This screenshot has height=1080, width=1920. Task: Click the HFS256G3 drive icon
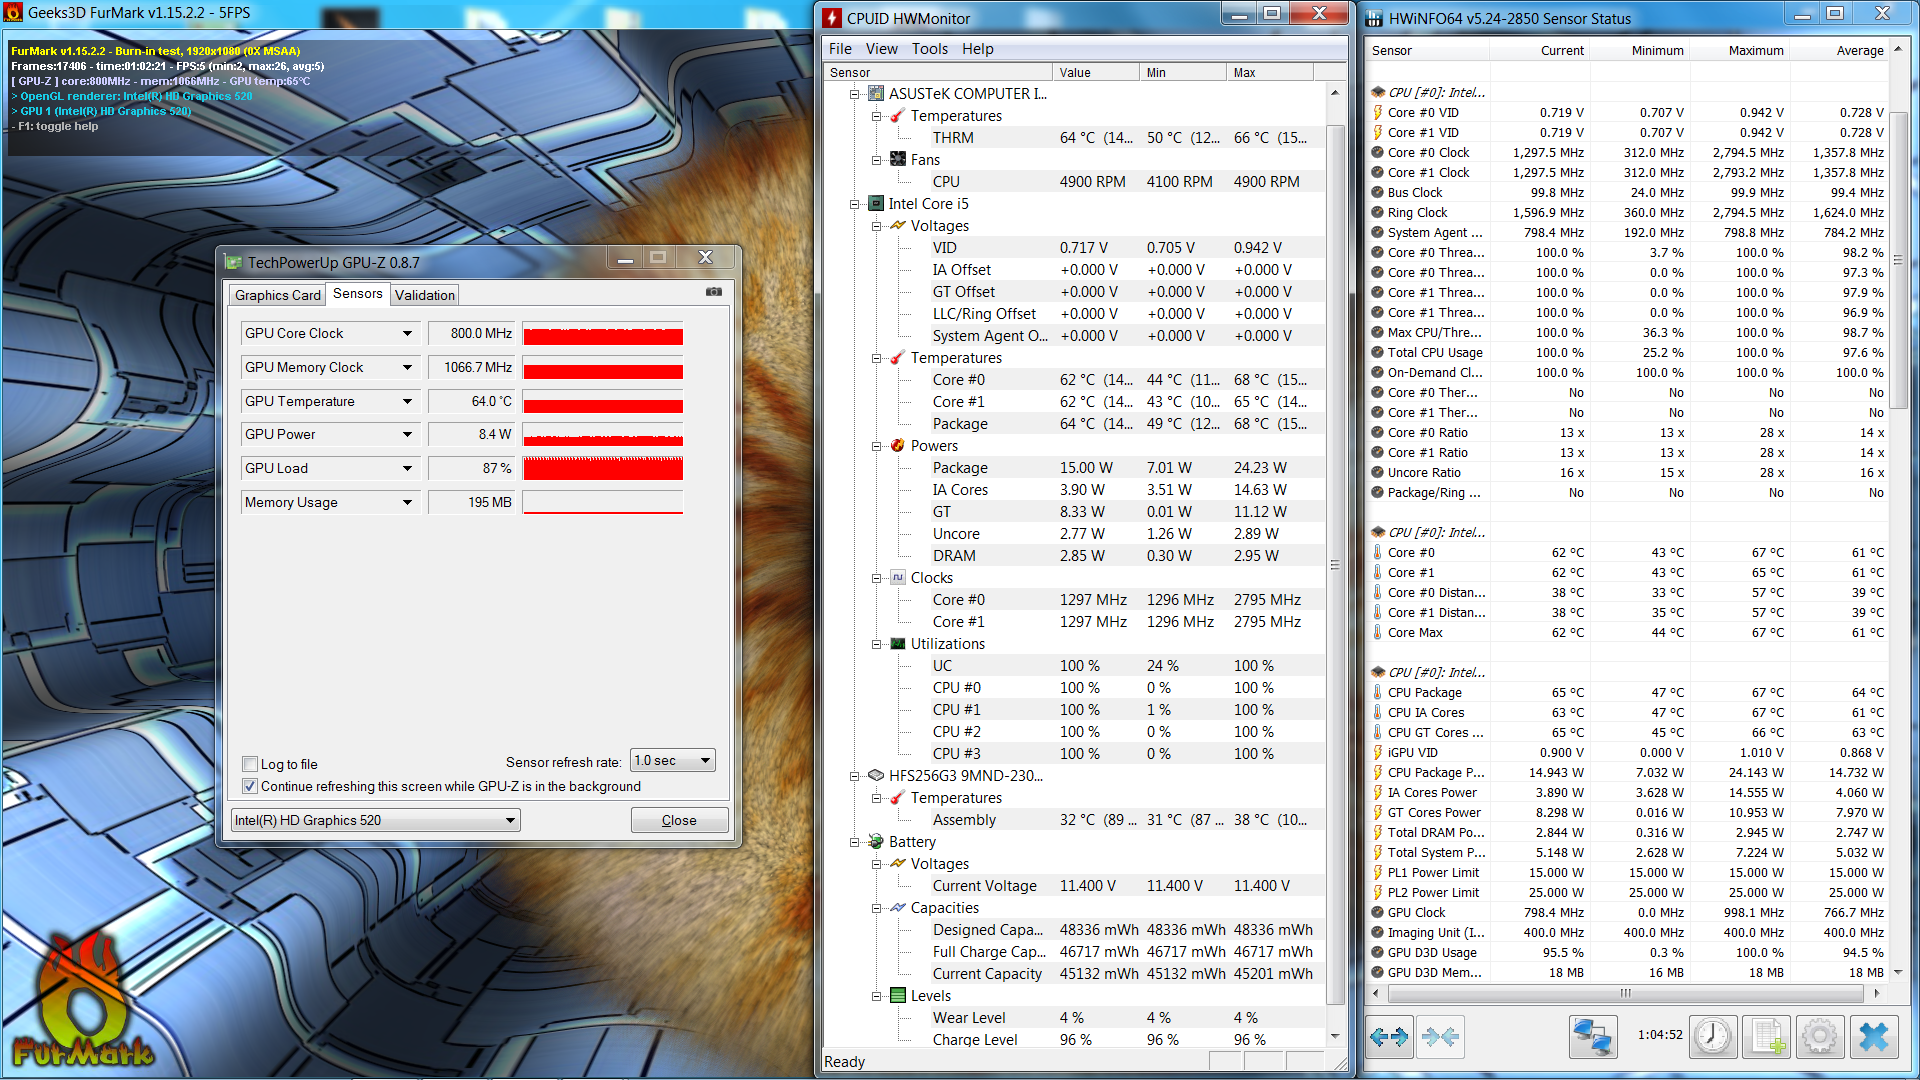876,775
